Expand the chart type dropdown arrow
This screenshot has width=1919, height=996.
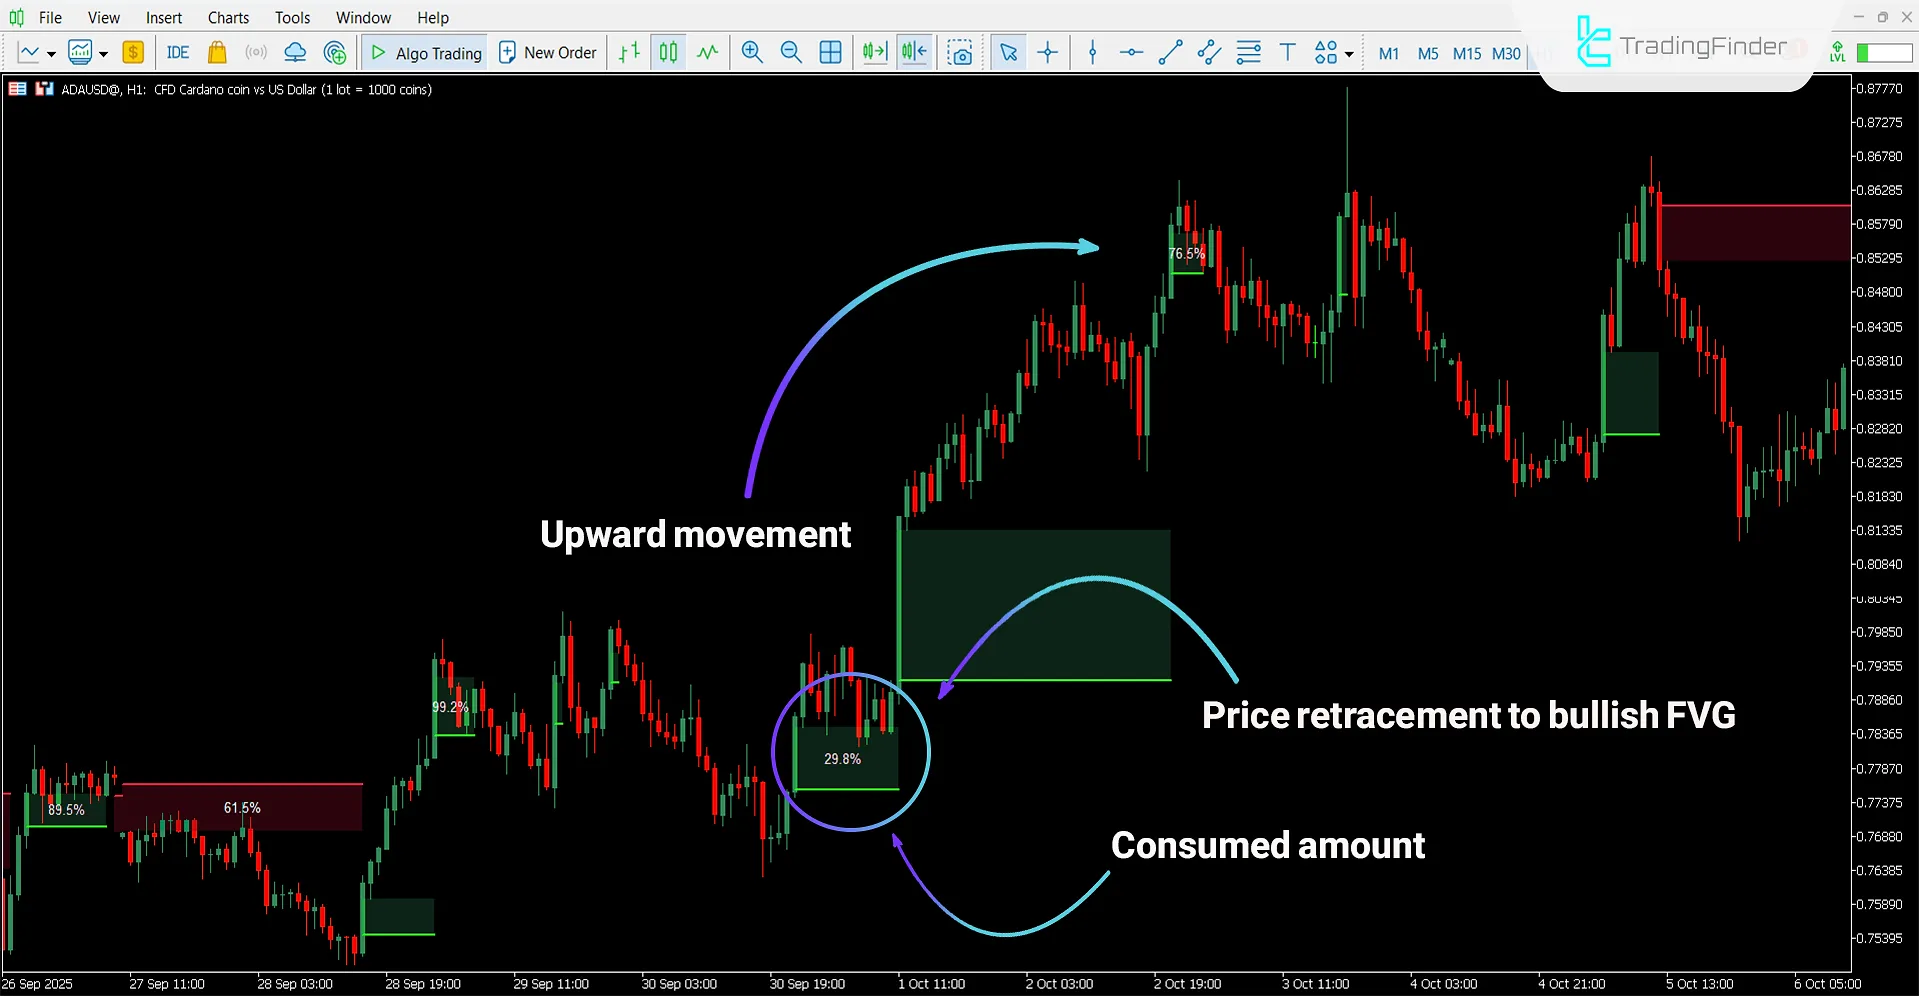[x=51, y=54]
